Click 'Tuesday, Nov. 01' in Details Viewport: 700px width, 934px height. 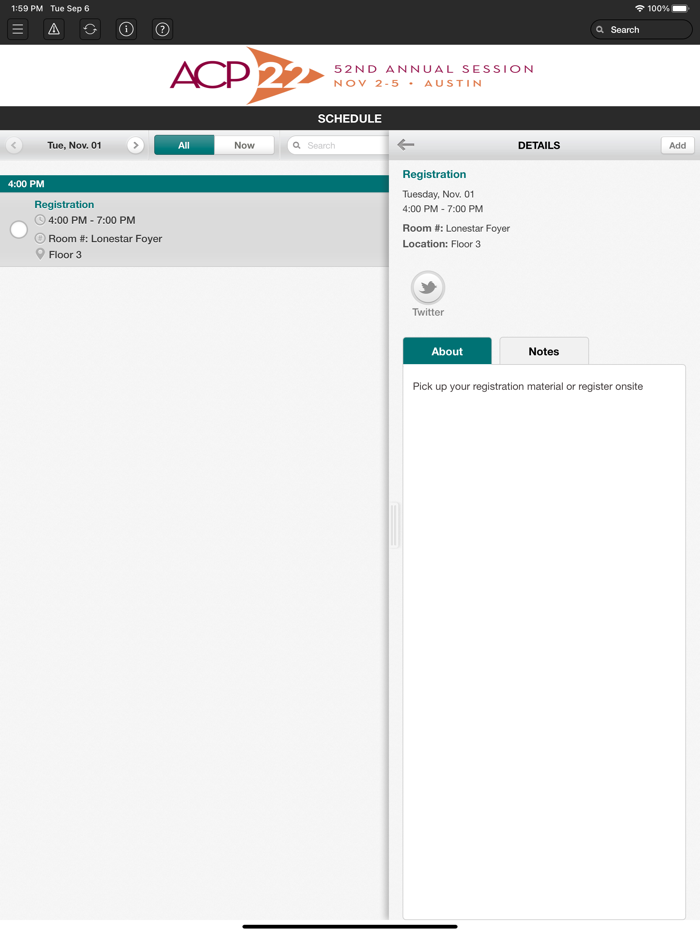438,194
